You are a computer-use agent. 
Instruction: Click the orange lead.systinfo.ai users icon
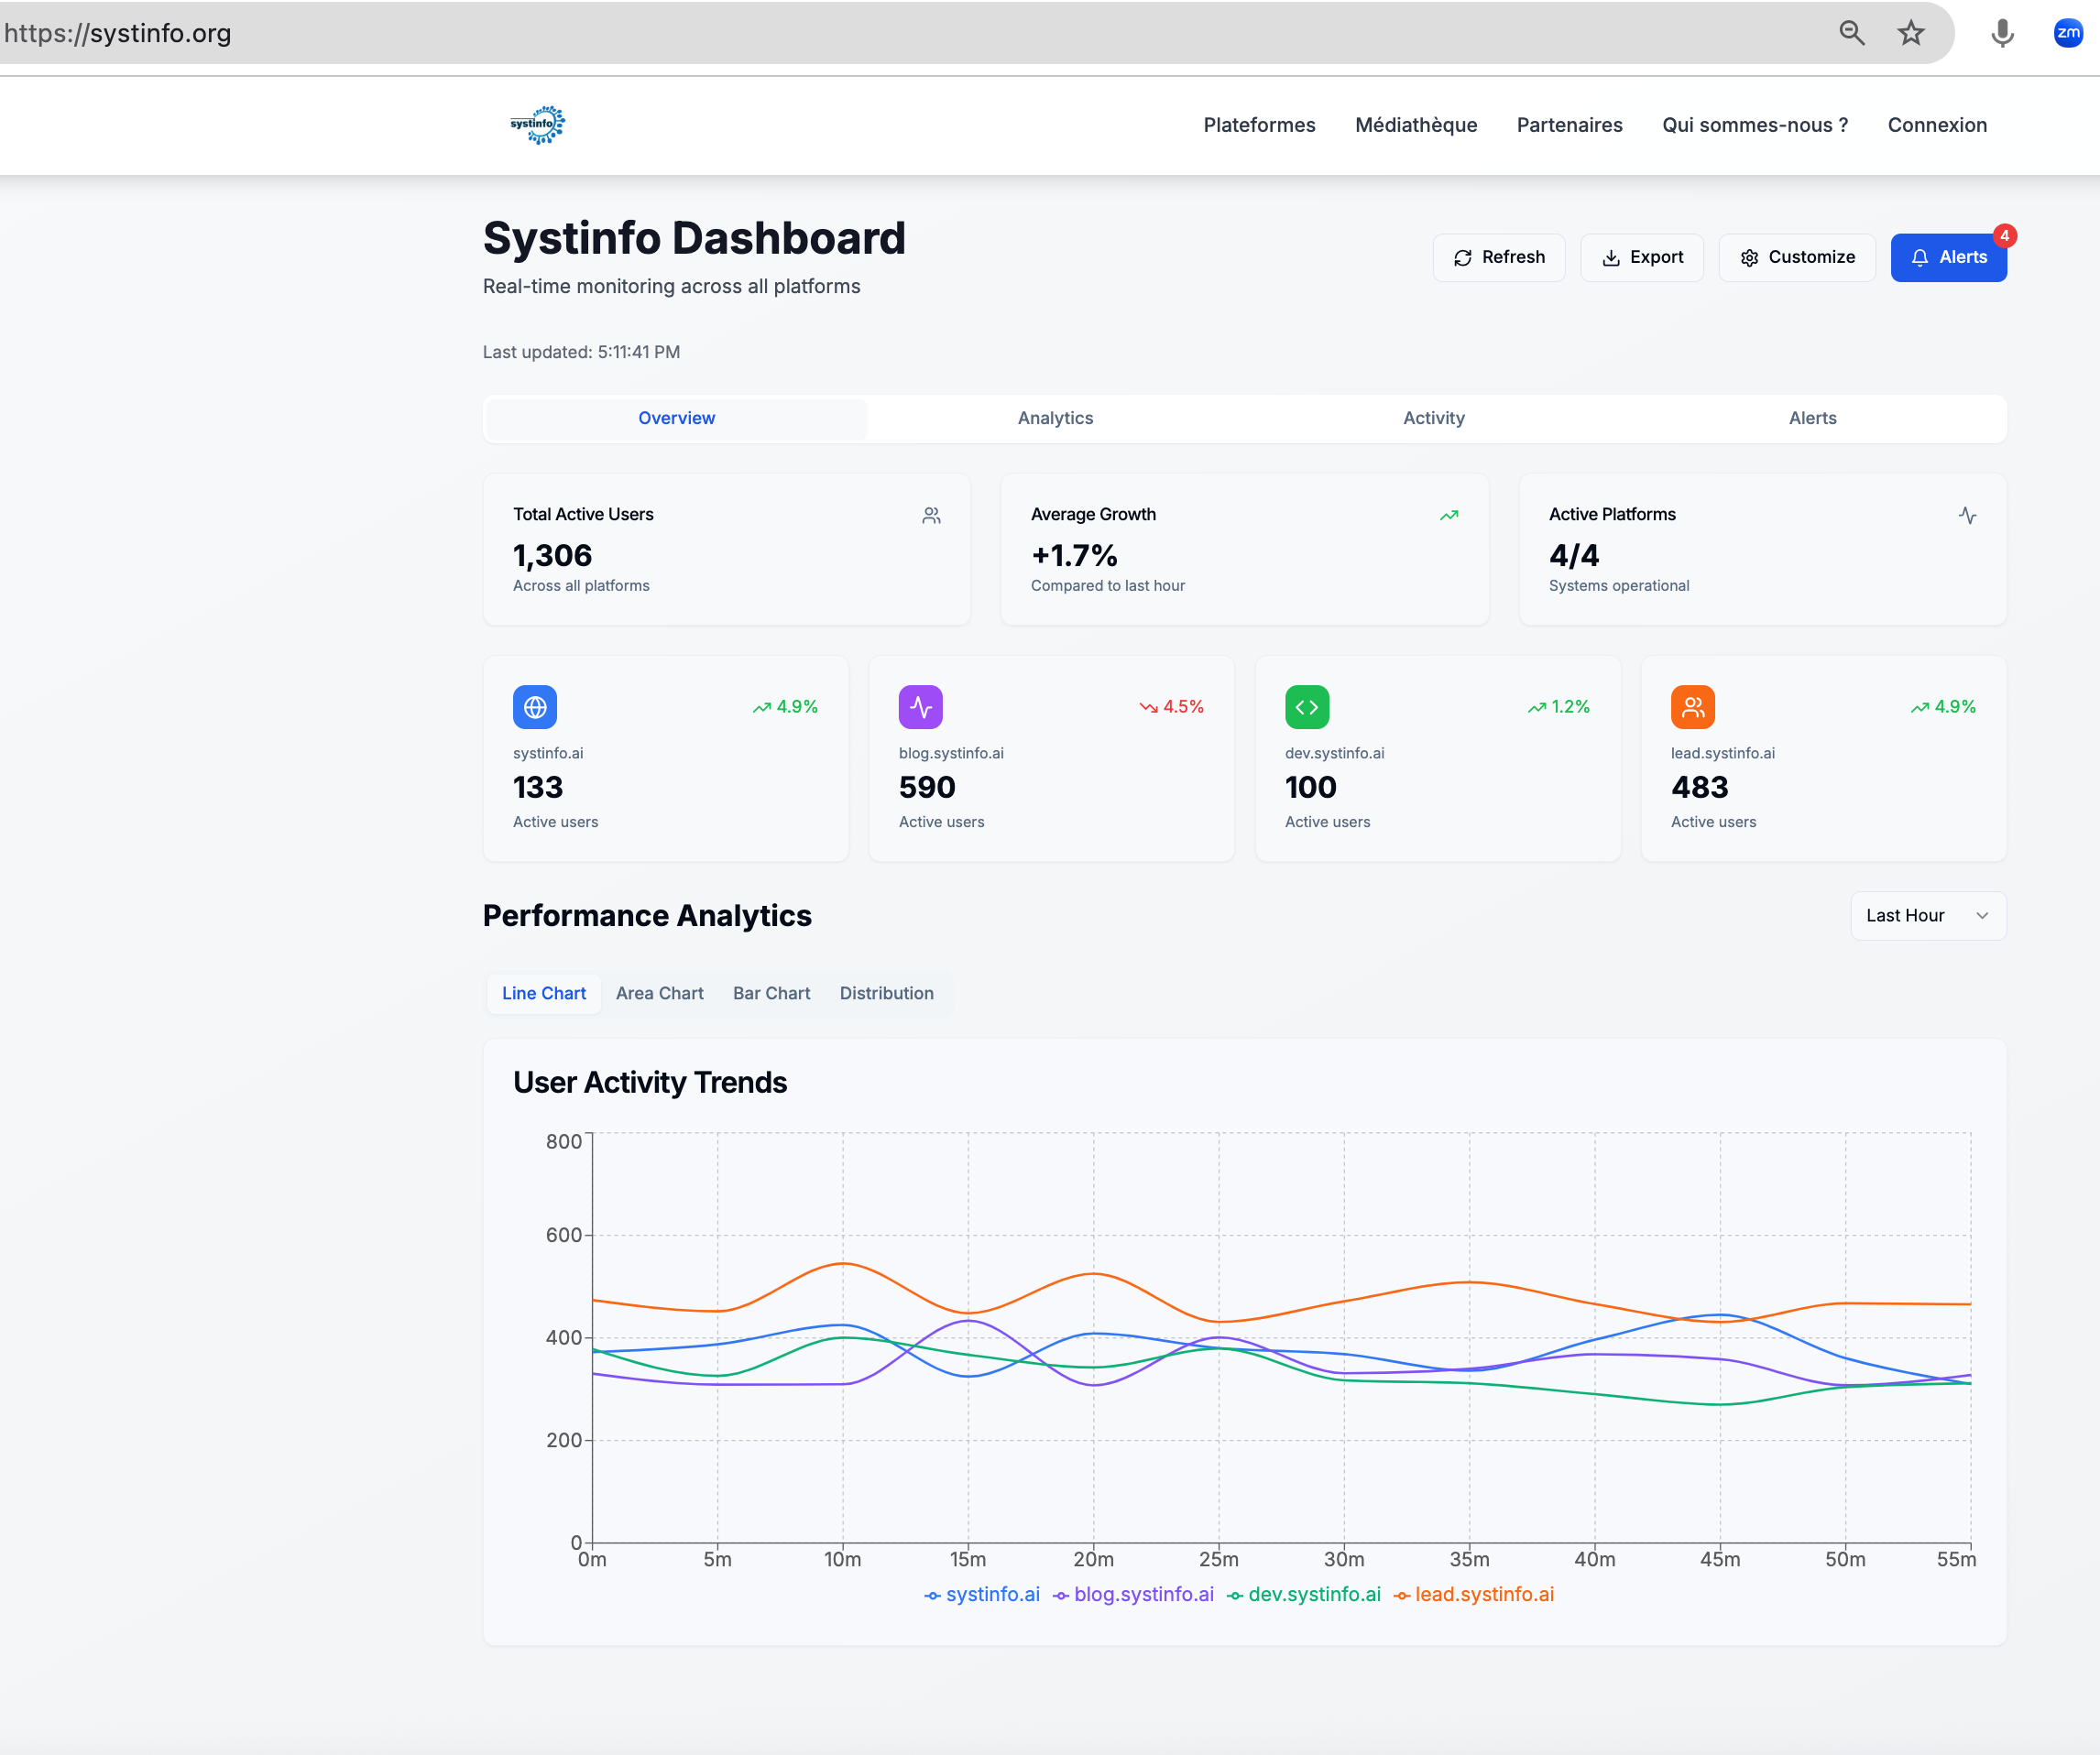1692,707
